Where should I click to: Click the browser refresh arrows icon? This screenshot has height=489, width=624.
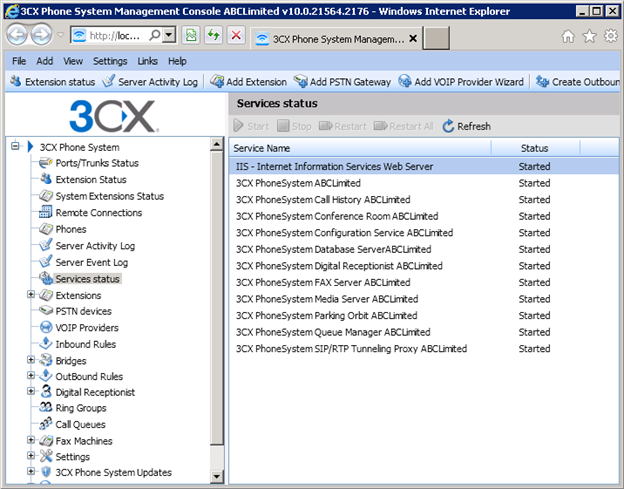[x=213, y=35]
